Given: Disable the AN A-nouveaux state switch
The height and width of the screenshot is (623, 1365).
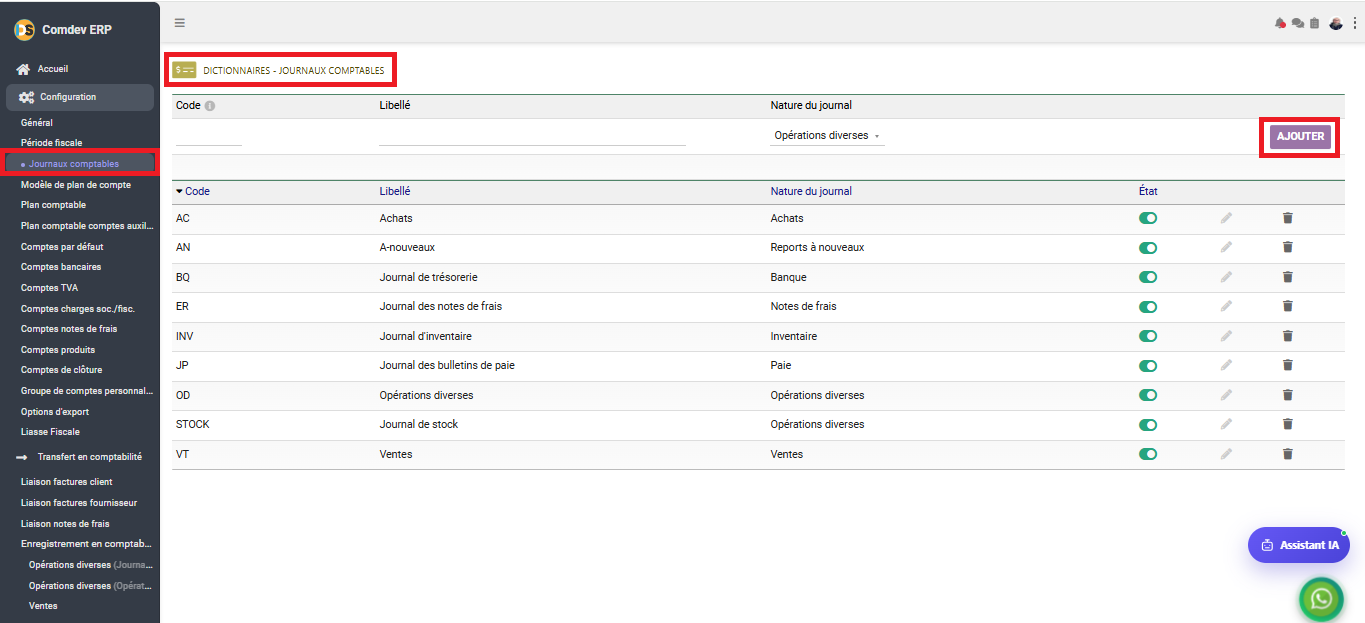Looking at the screenshot, I should (x=1148, y=248).
